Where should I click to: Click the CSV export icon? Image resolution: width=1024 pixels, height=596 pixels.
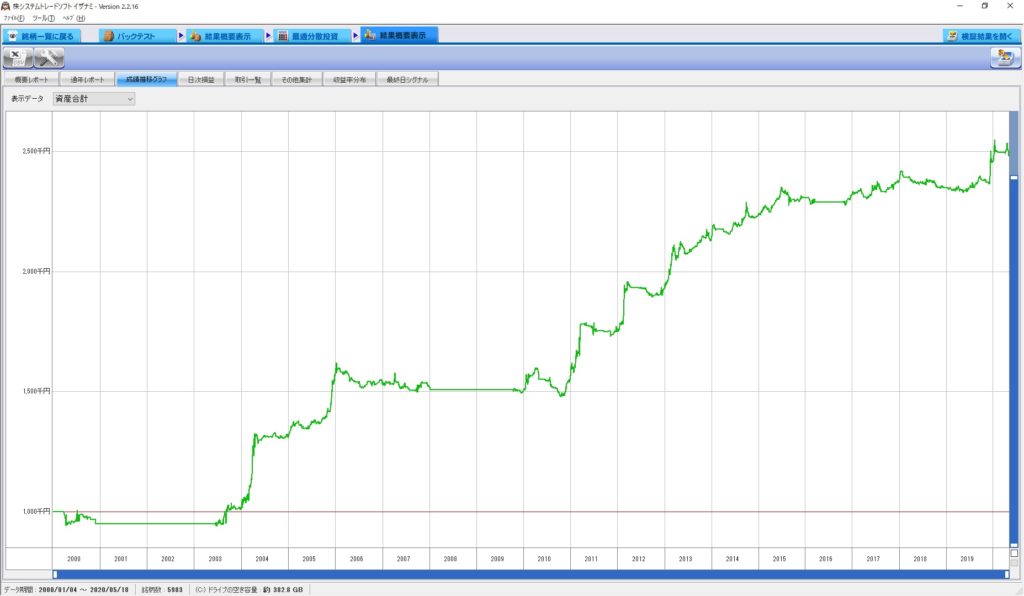[18, 58]
